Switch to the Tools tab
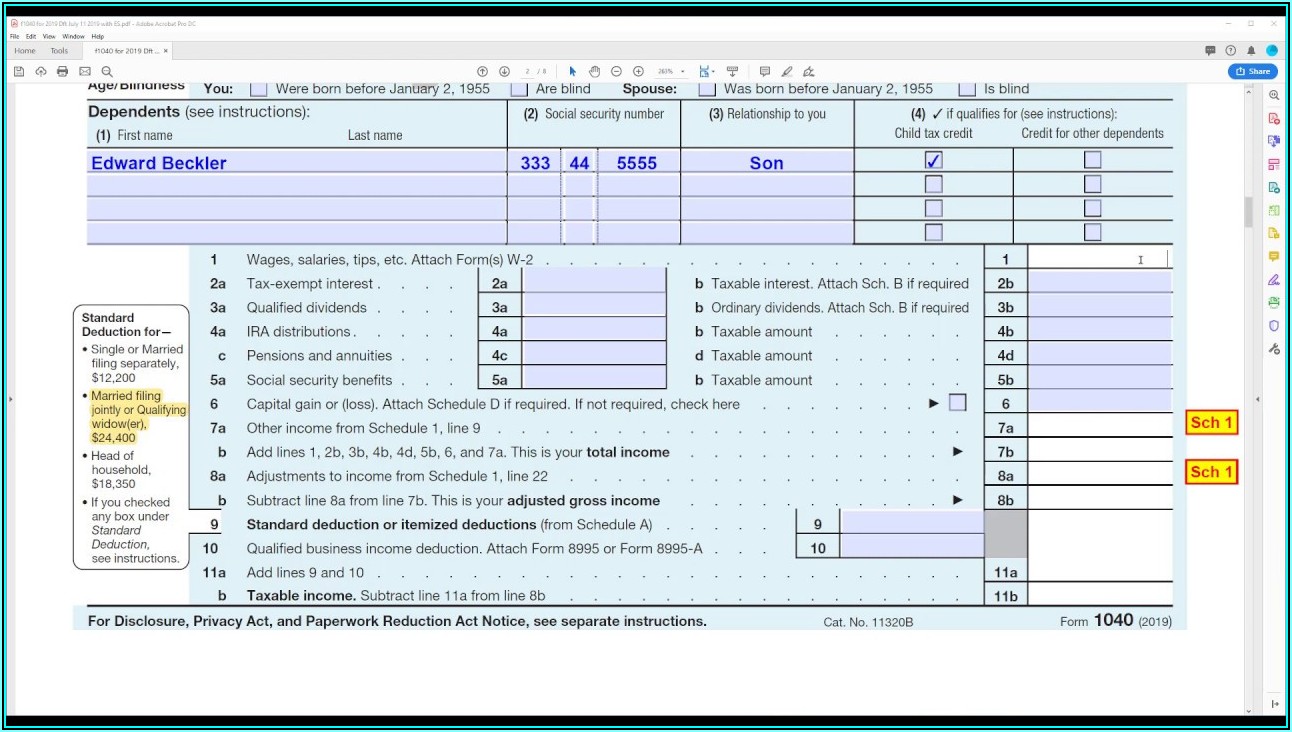This screenshot has width=1292, height=732. 59,50
